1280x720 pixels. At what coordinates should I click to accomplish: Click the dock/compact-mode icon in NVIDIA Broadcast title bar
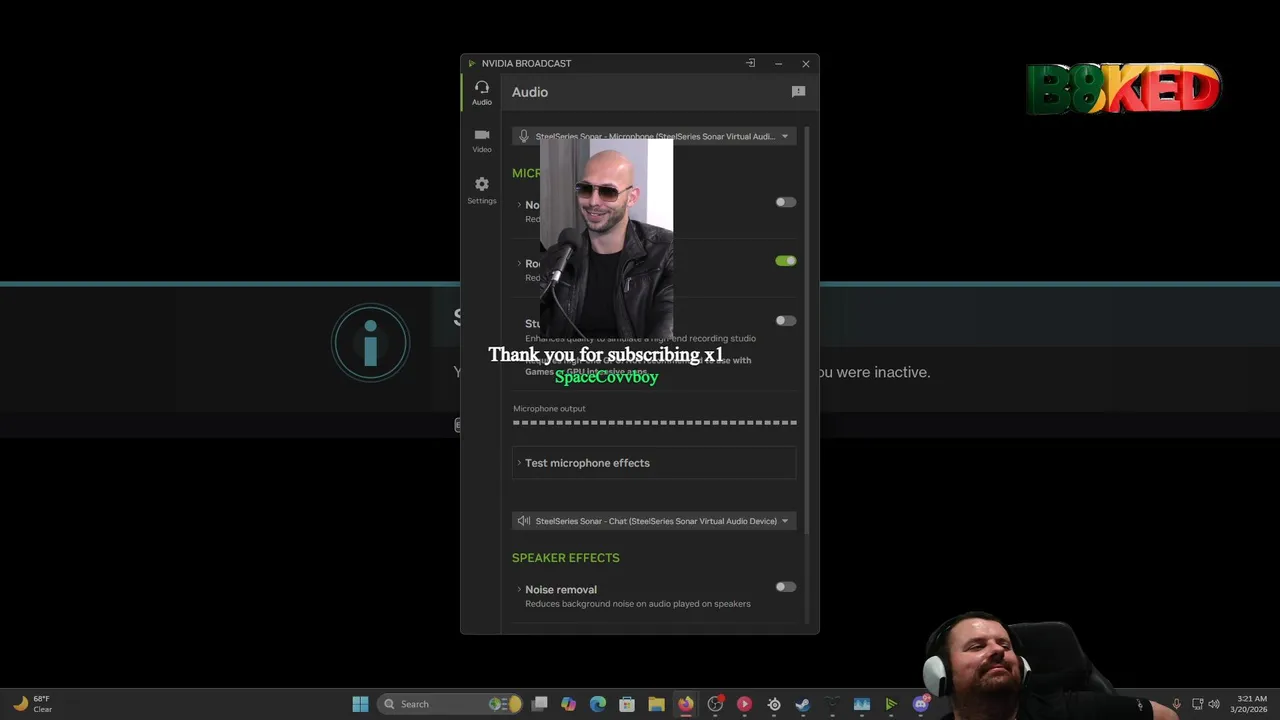pyautogui.click(x=750, y=63)
